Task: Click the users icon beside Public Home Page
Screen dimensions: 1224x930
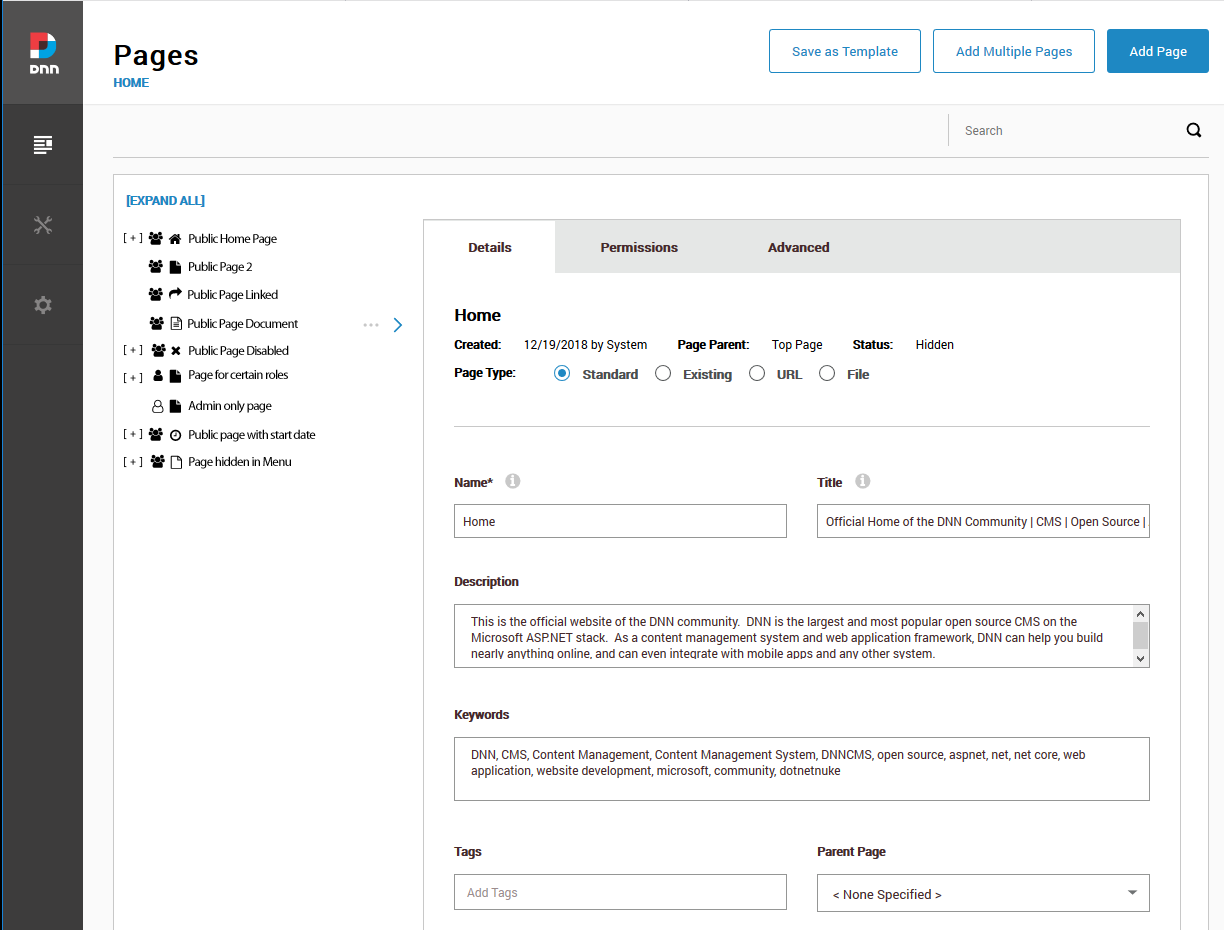Action: coord(156,239)
